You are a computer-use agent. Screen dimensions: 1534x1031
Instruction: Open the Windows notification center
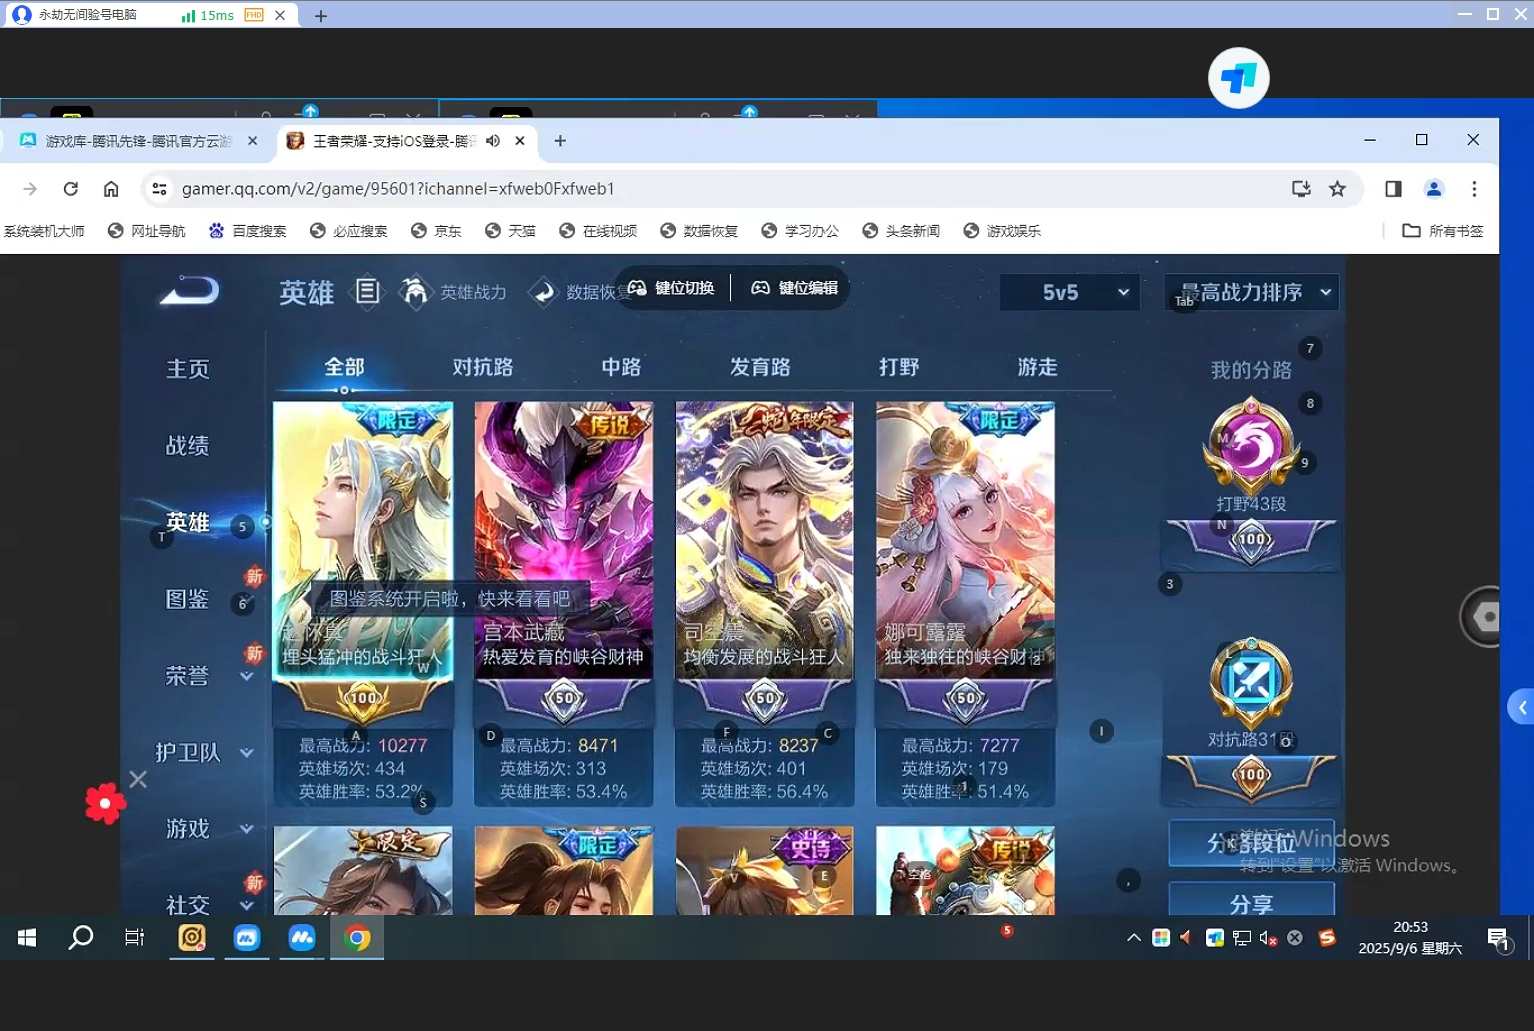pyautogui.click(x=1498, y=939)
